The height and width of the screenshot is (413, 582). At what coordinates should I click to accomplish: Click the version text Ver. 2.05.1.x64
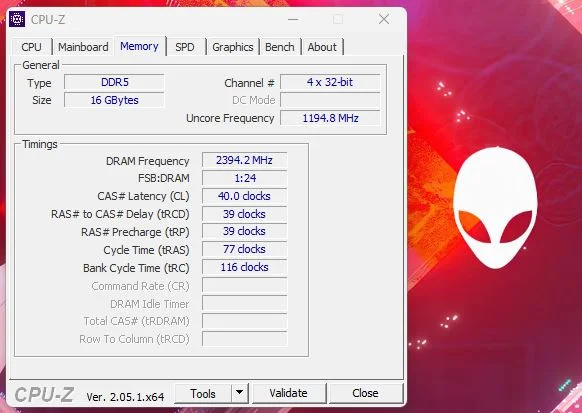(125, 397)
